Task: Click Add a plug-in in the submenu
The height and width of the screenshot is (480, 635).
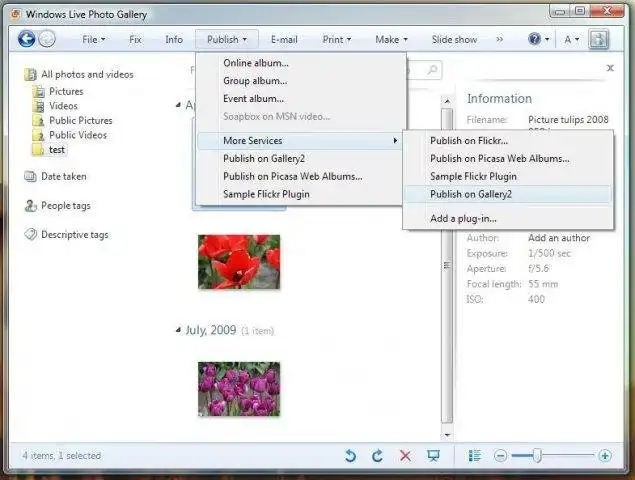Action: click(508, 219)
